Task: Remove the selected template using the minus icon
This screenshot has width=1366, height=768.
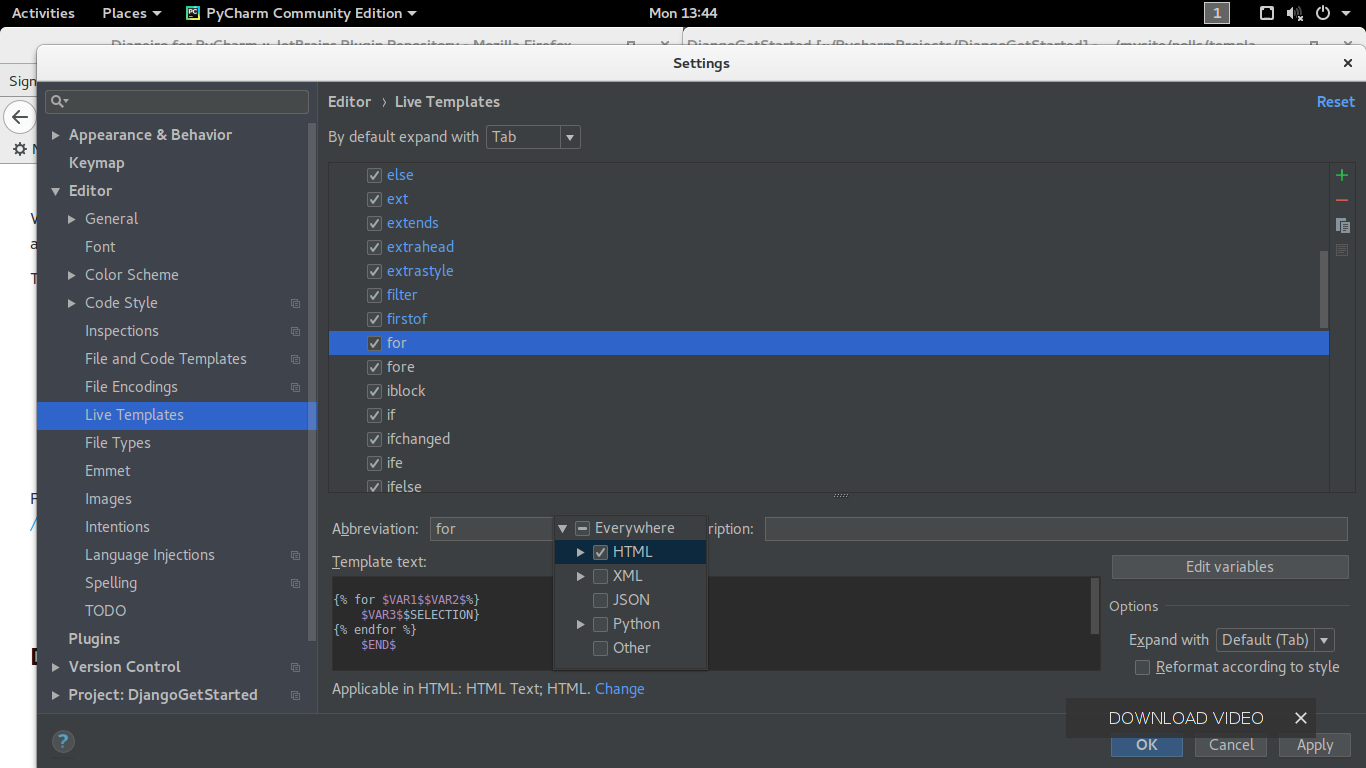Action: pyautogui.click(x=1342, y=199)
